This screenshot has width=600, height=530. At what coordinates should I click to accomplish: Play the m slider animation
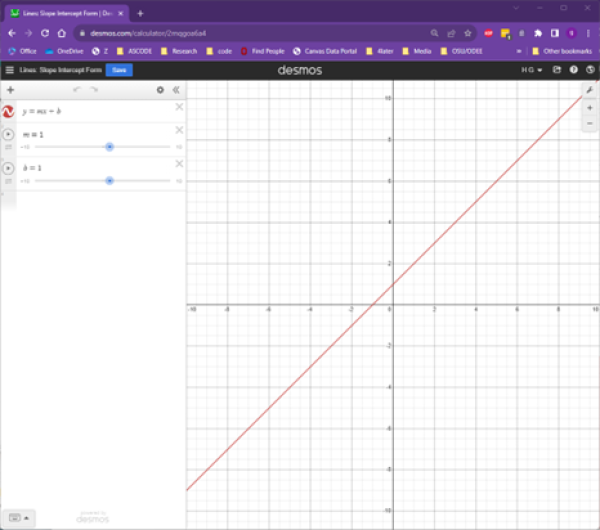(8, 134)
